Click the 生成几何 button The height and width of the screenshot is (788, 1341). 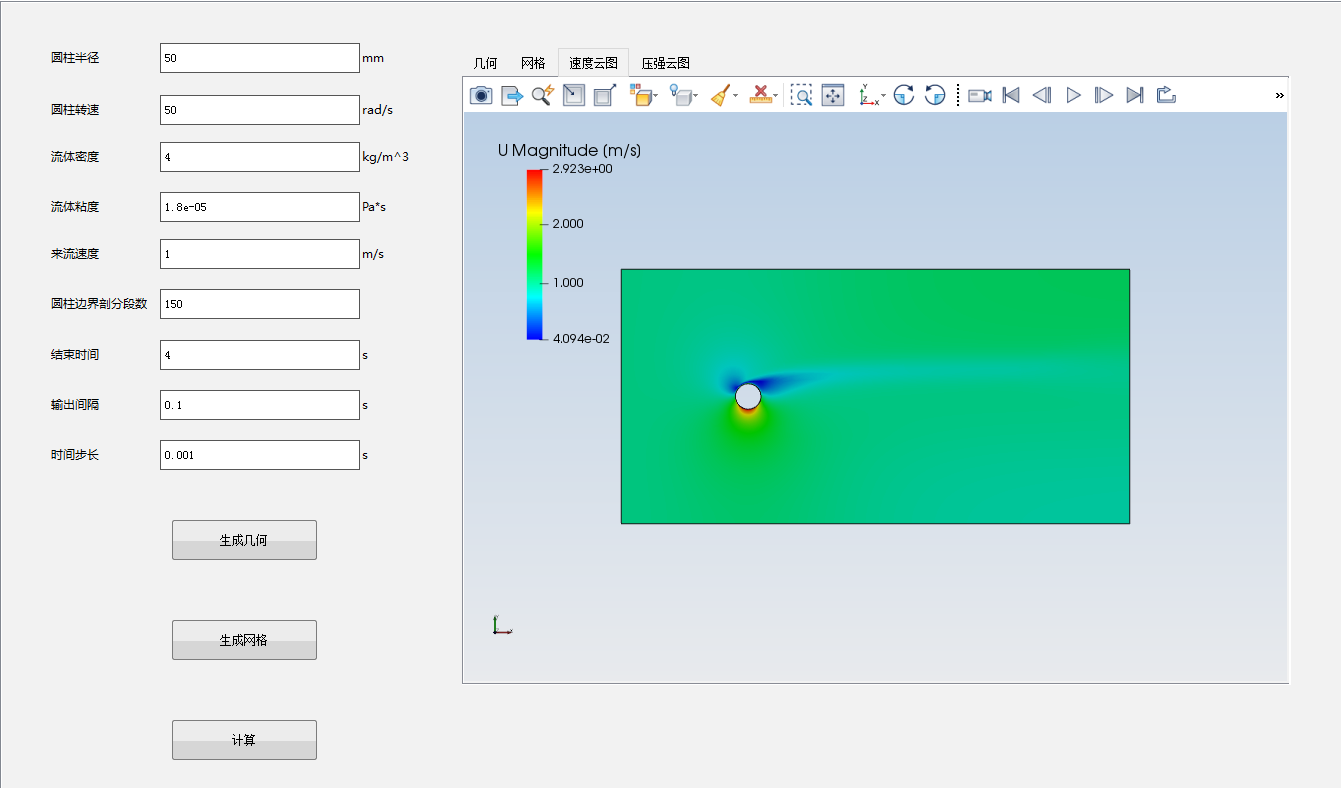[x=244, y=540]
